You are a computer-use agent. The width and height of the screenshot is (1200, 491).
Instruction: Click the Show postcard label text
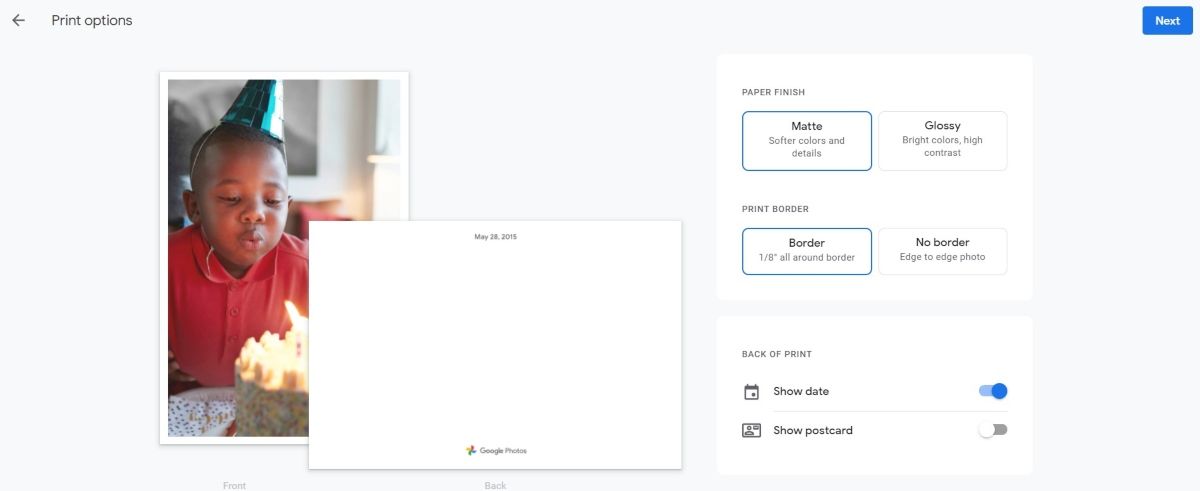[x=813, y=431]
